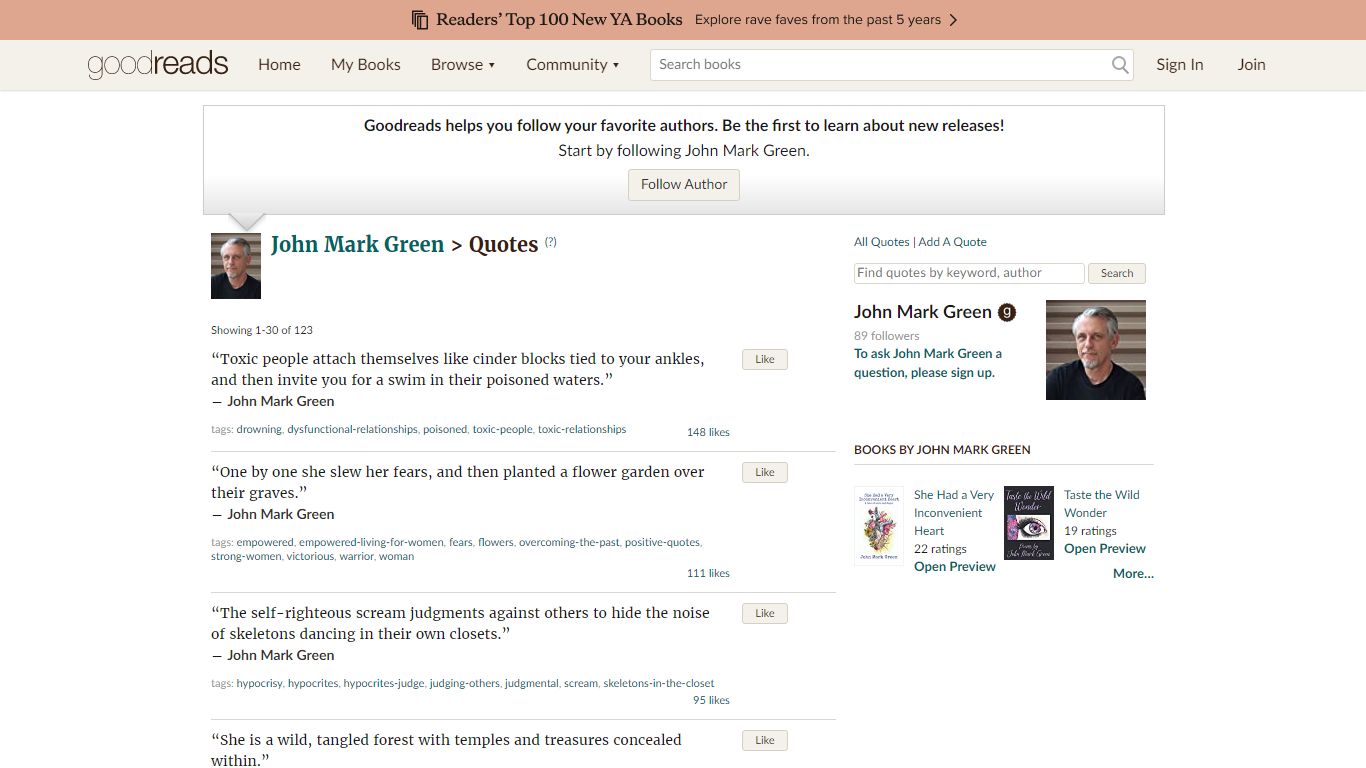The image size is (1366, 768).
Task: Open the 111 likes link
Action: click(708, 573)
